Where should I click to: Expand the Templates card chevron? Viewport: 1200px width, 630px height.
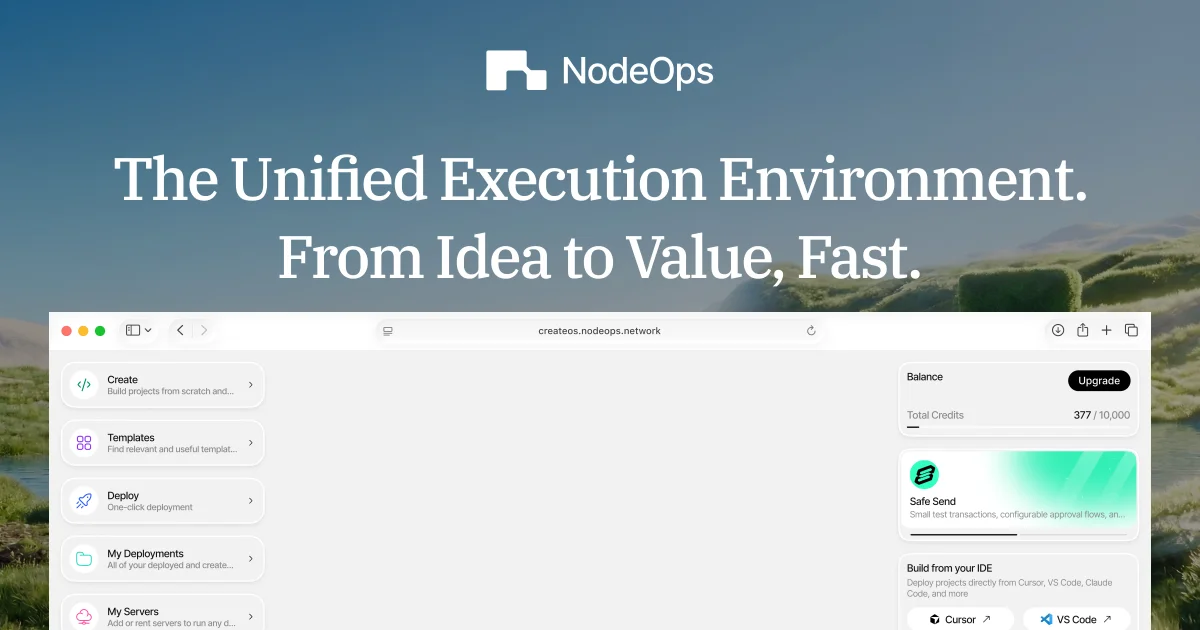point(250,443)
